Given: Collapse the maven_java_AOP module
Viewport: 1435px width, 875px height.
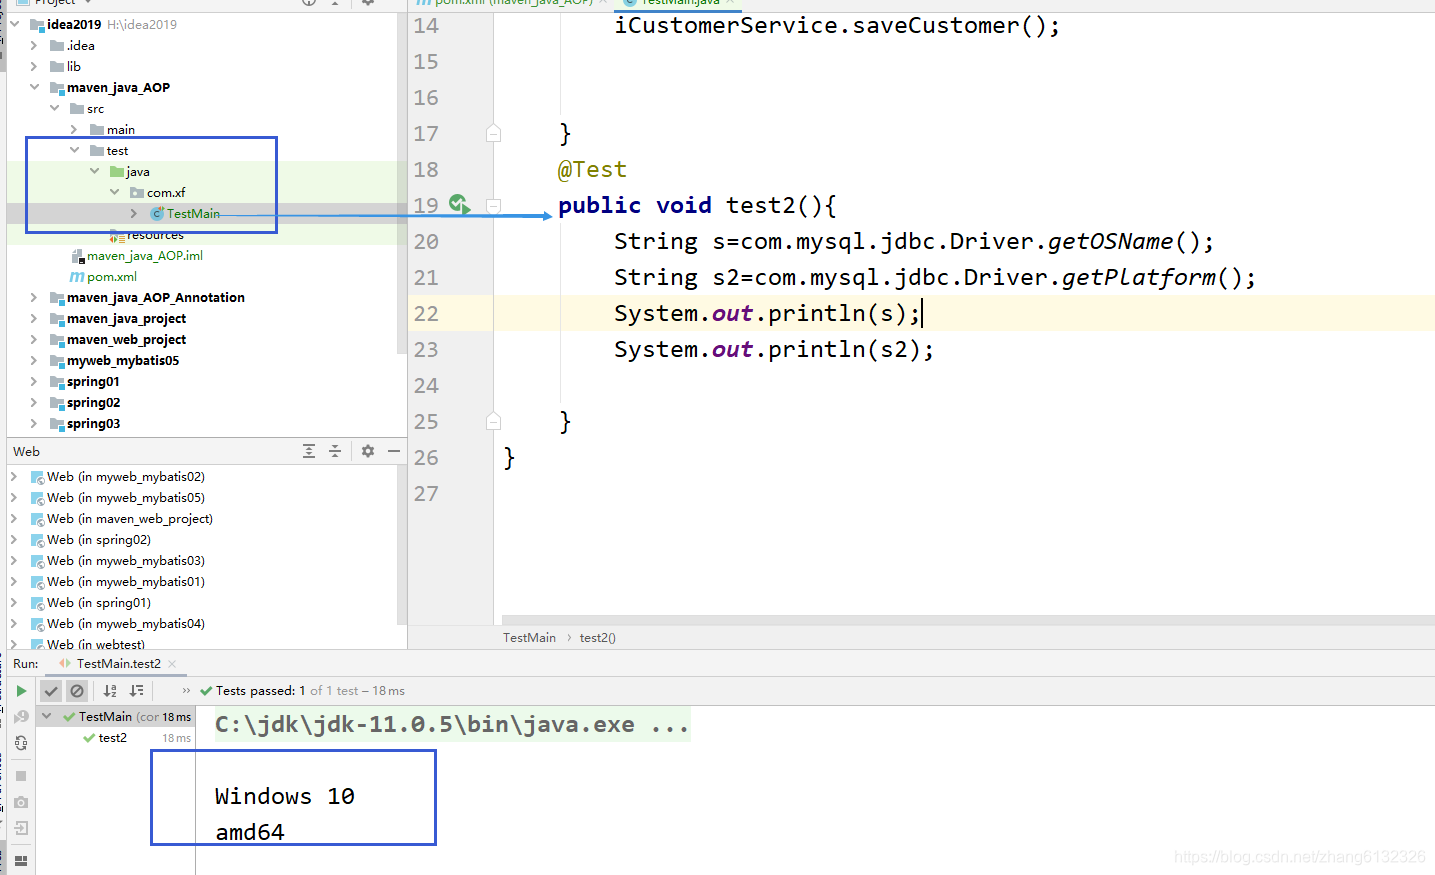Looking at the screenshot, I should pyautogui.click(x=34, y=87).
